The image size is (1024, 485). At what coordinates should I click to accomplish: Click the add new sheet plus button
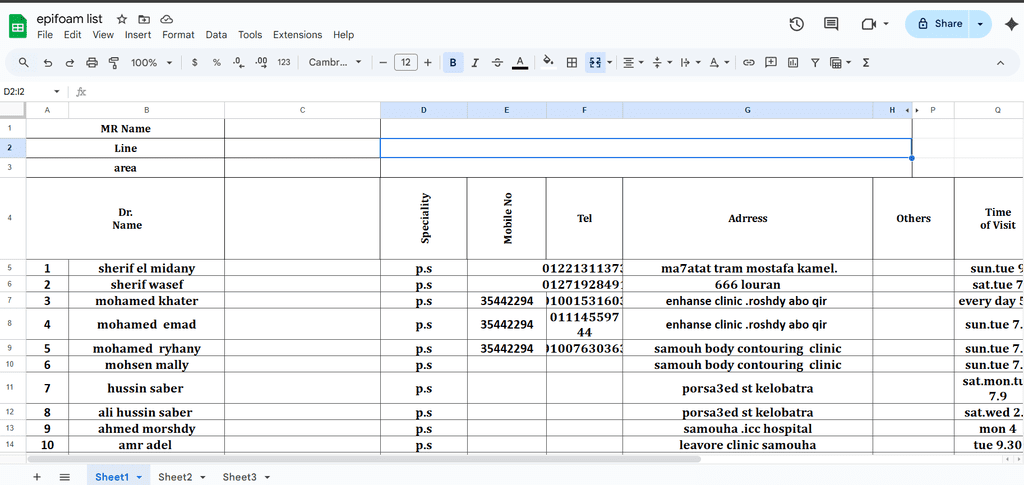click(x=37, y=477)
